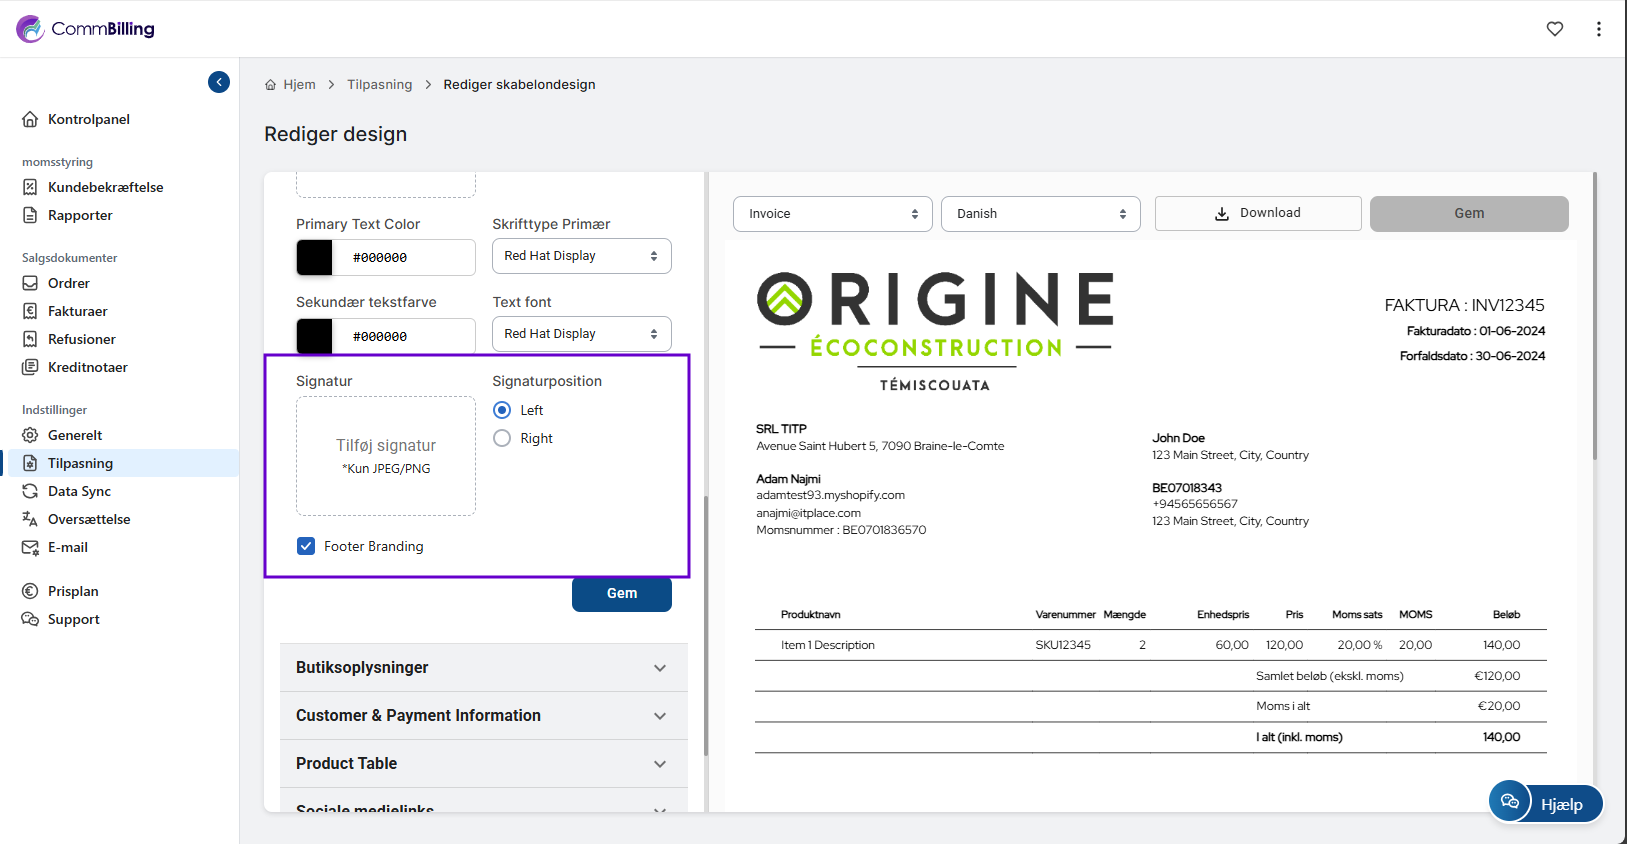Open the Skrifttype Primær font dropdown
This screenshot has height=844, width=1627.
click(581, 256)
